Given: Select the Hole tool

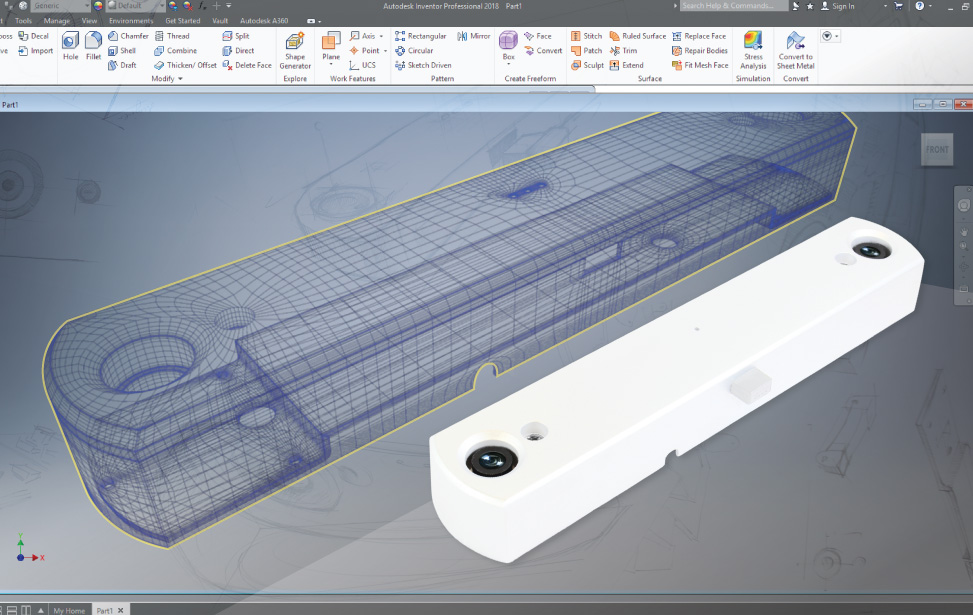Looking at the screenshot, I should 70,45.
